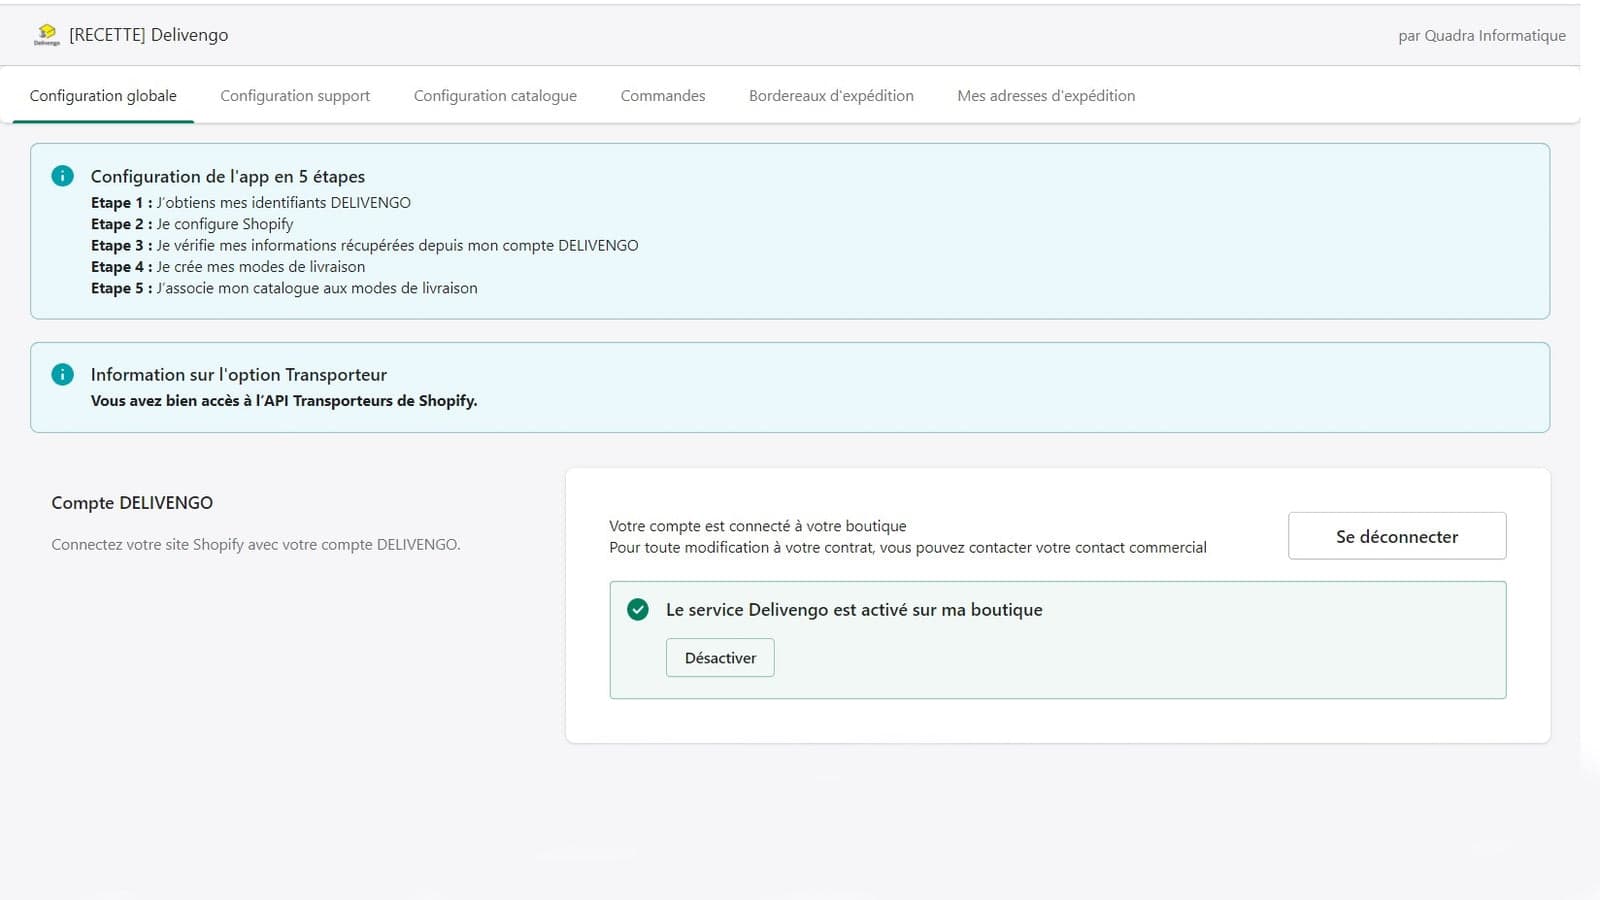Select the Configuration globale tab
1600x900 pixels.
pos(103,95)
